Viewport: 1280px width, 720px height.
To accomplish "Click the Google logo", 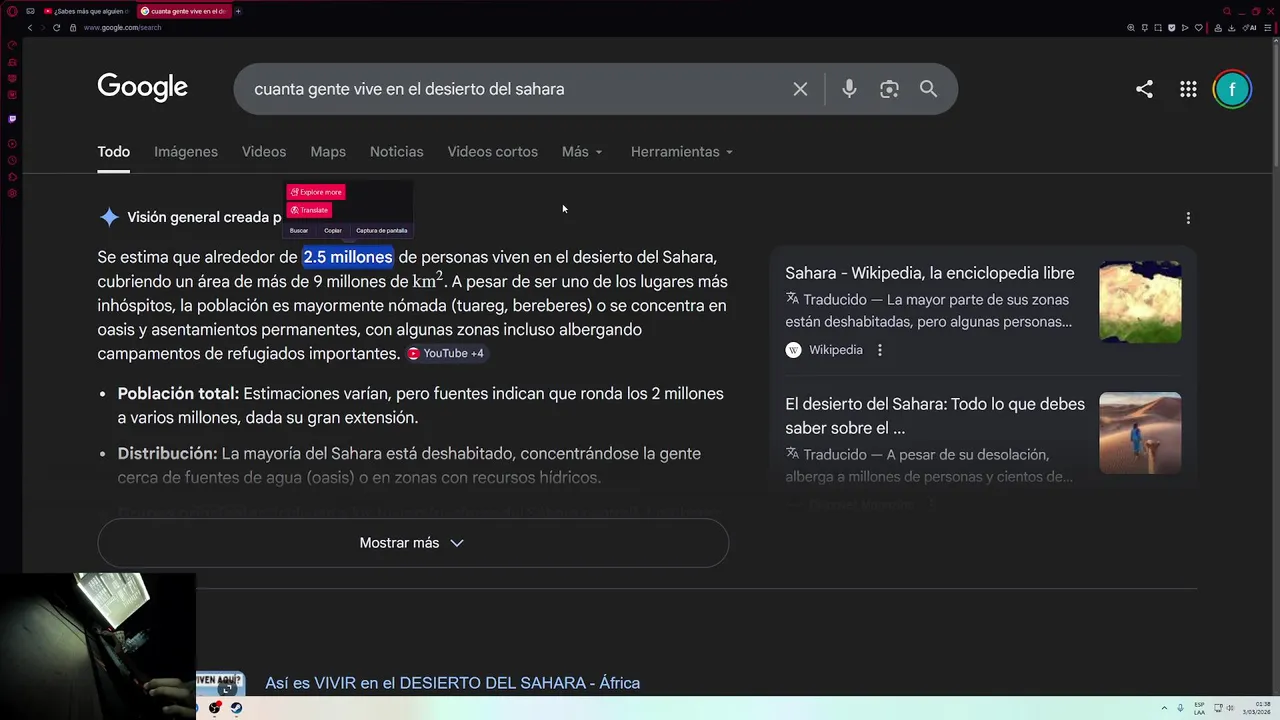I will click(142, 88).
